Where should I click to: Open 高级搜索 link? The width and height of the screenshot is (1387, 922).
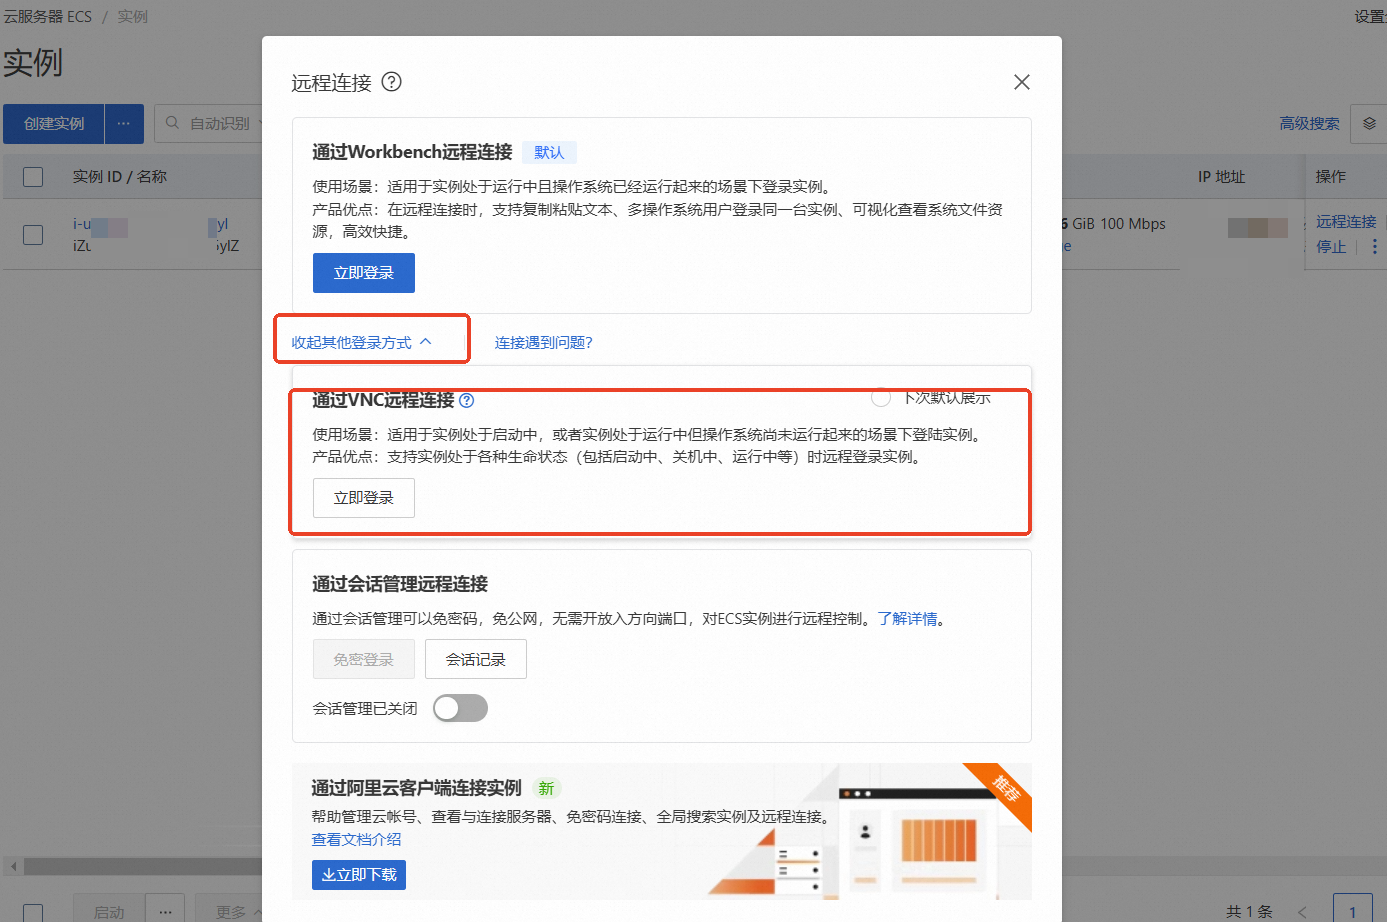(x=1309, y=123)
